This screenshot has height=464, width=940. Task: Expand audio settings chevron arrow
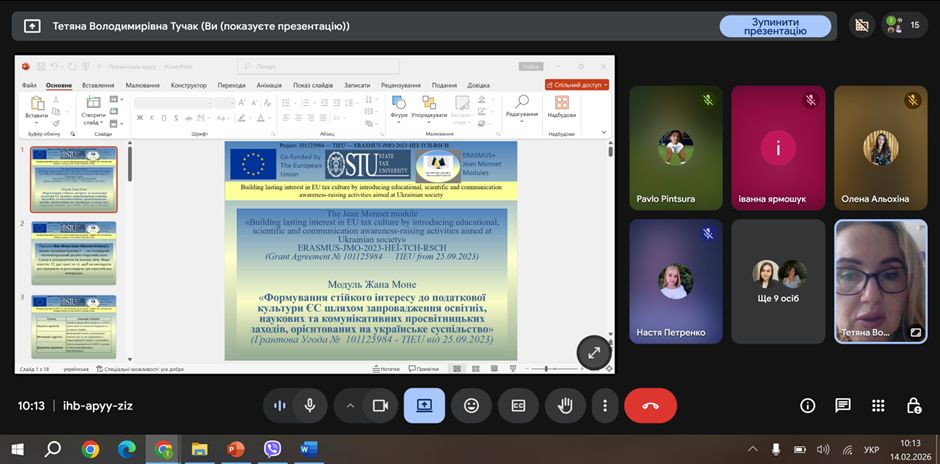pyautogui.click(x=350, y=405)
